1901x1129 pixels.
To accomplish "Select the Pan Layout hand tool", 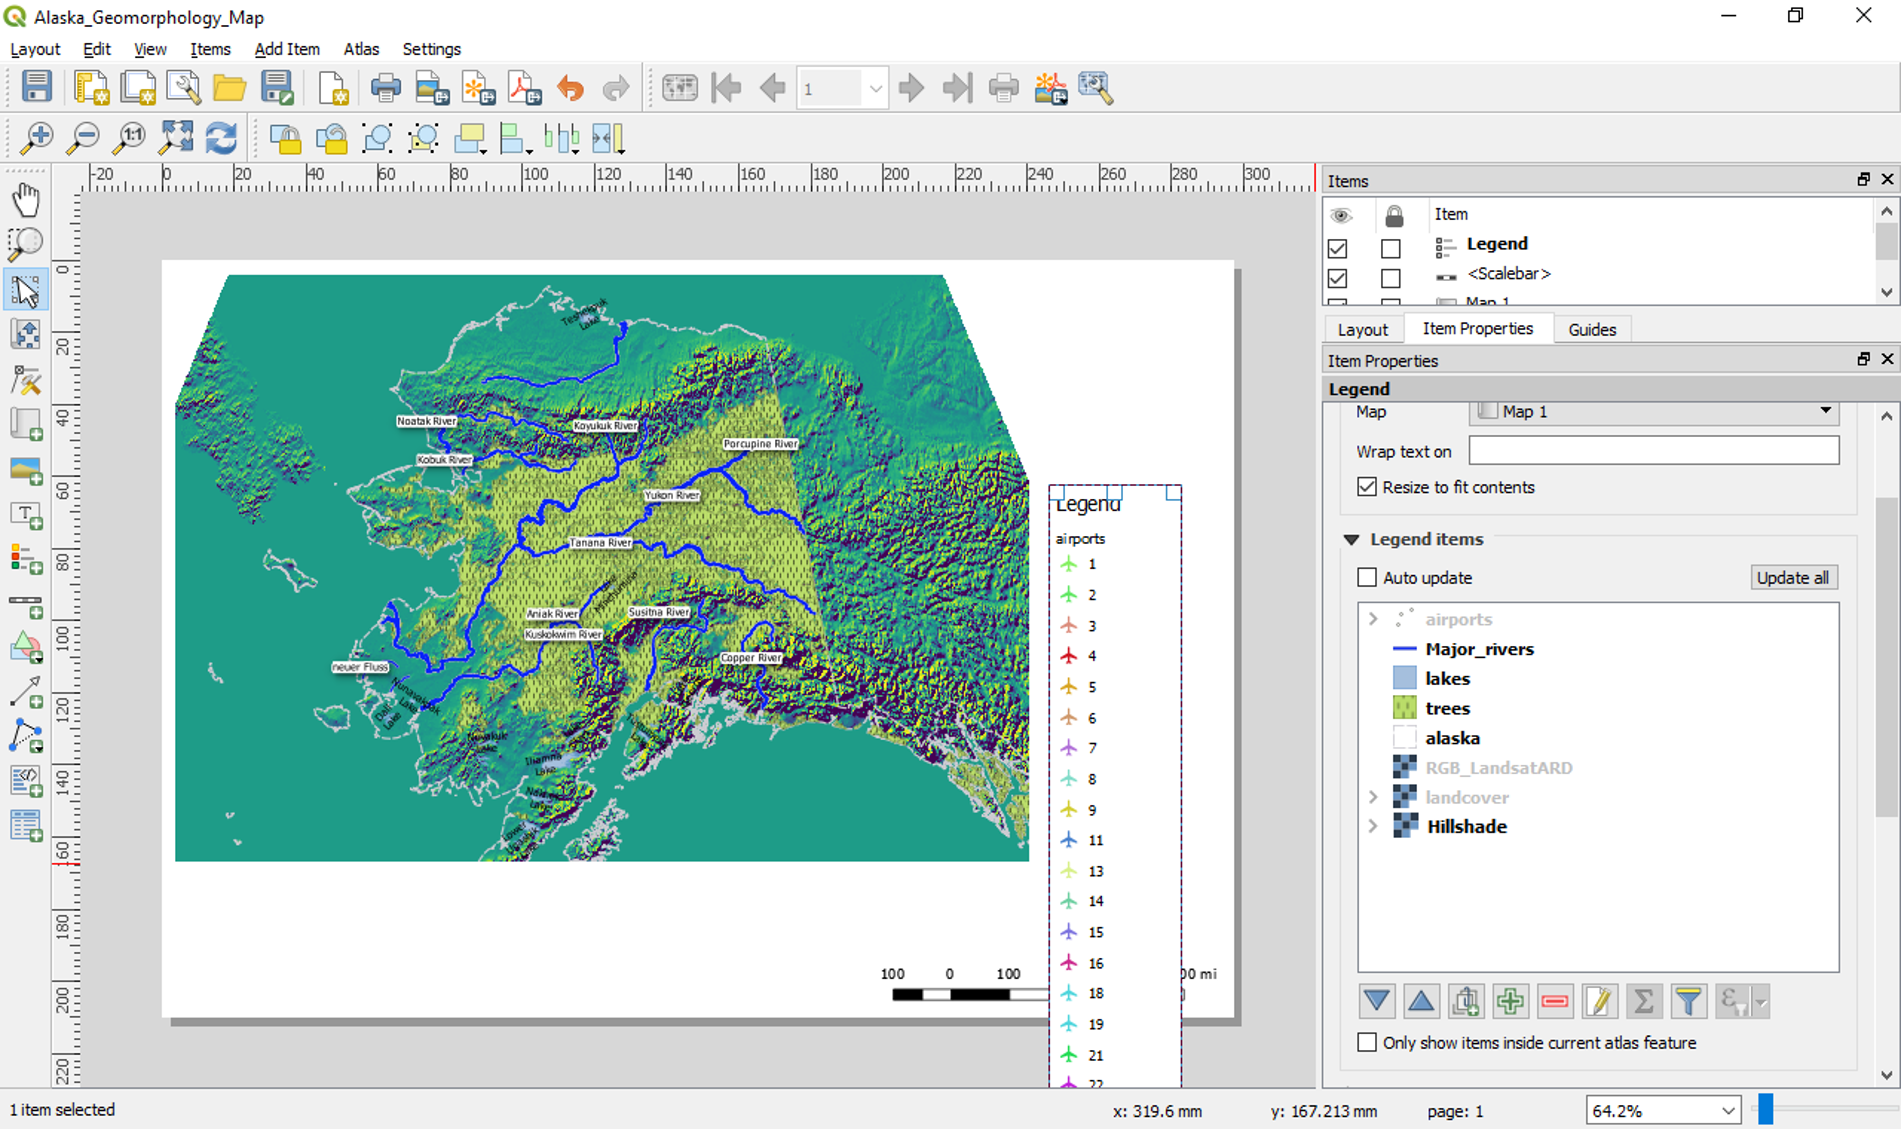I will click(x=26, y=200).
